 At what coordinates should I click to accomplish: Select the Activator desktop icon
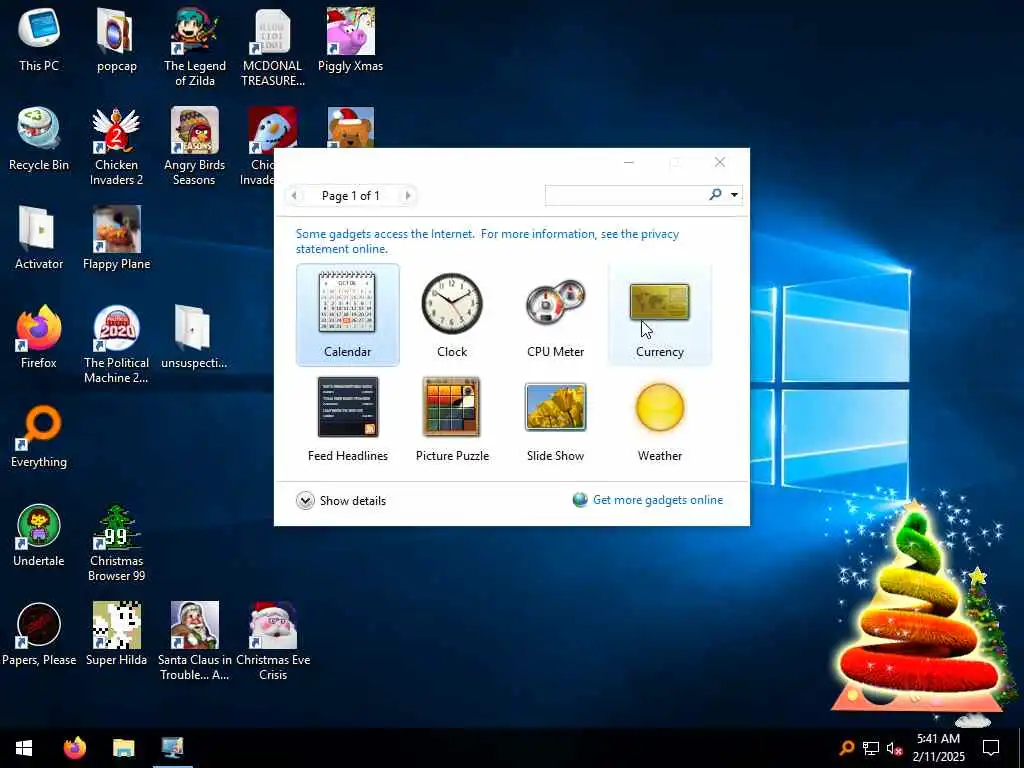39,238
